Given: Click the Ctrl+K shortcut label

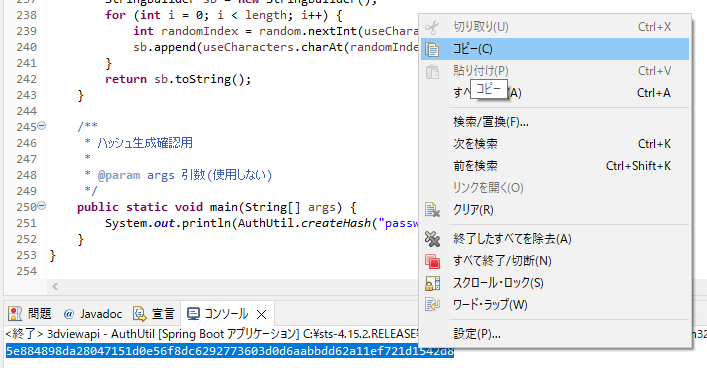Looking at the screenshot, I should [654, 144].
